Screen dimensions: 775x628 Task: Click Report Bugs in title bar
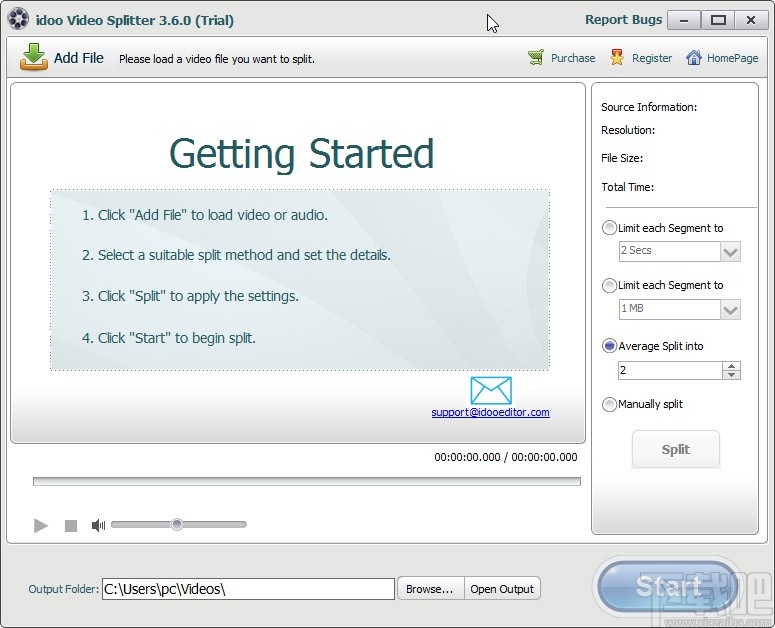point(623,20)
